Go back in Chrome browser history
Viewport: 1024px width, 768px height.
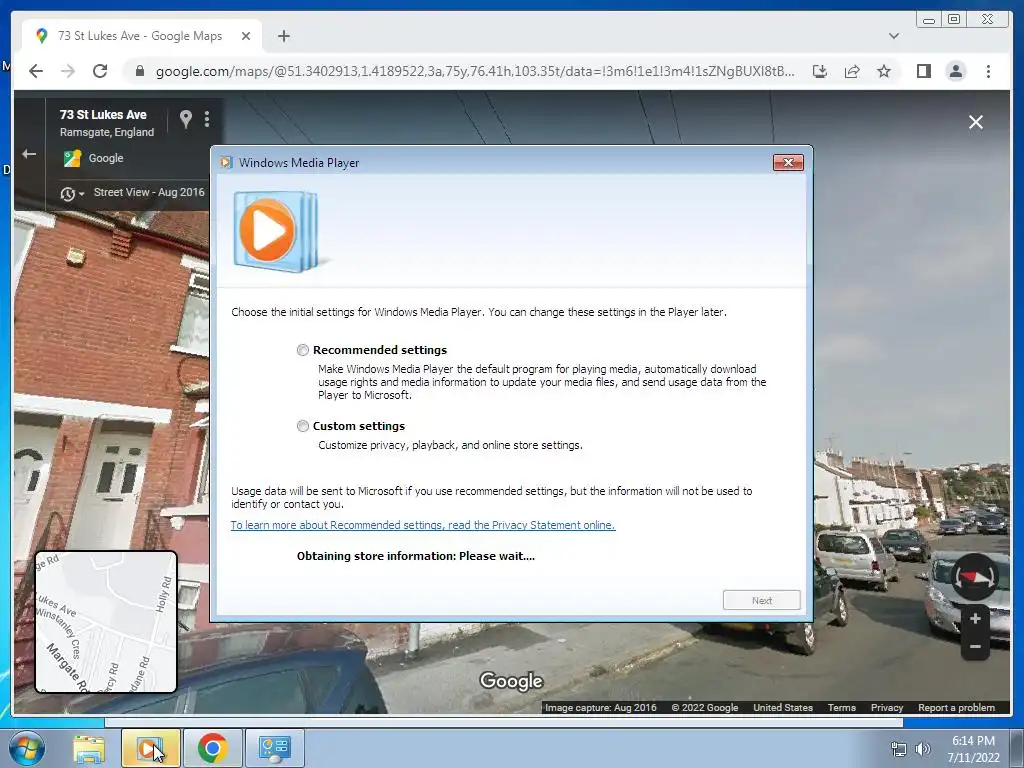pyautogui.click(x=36, y=71)
